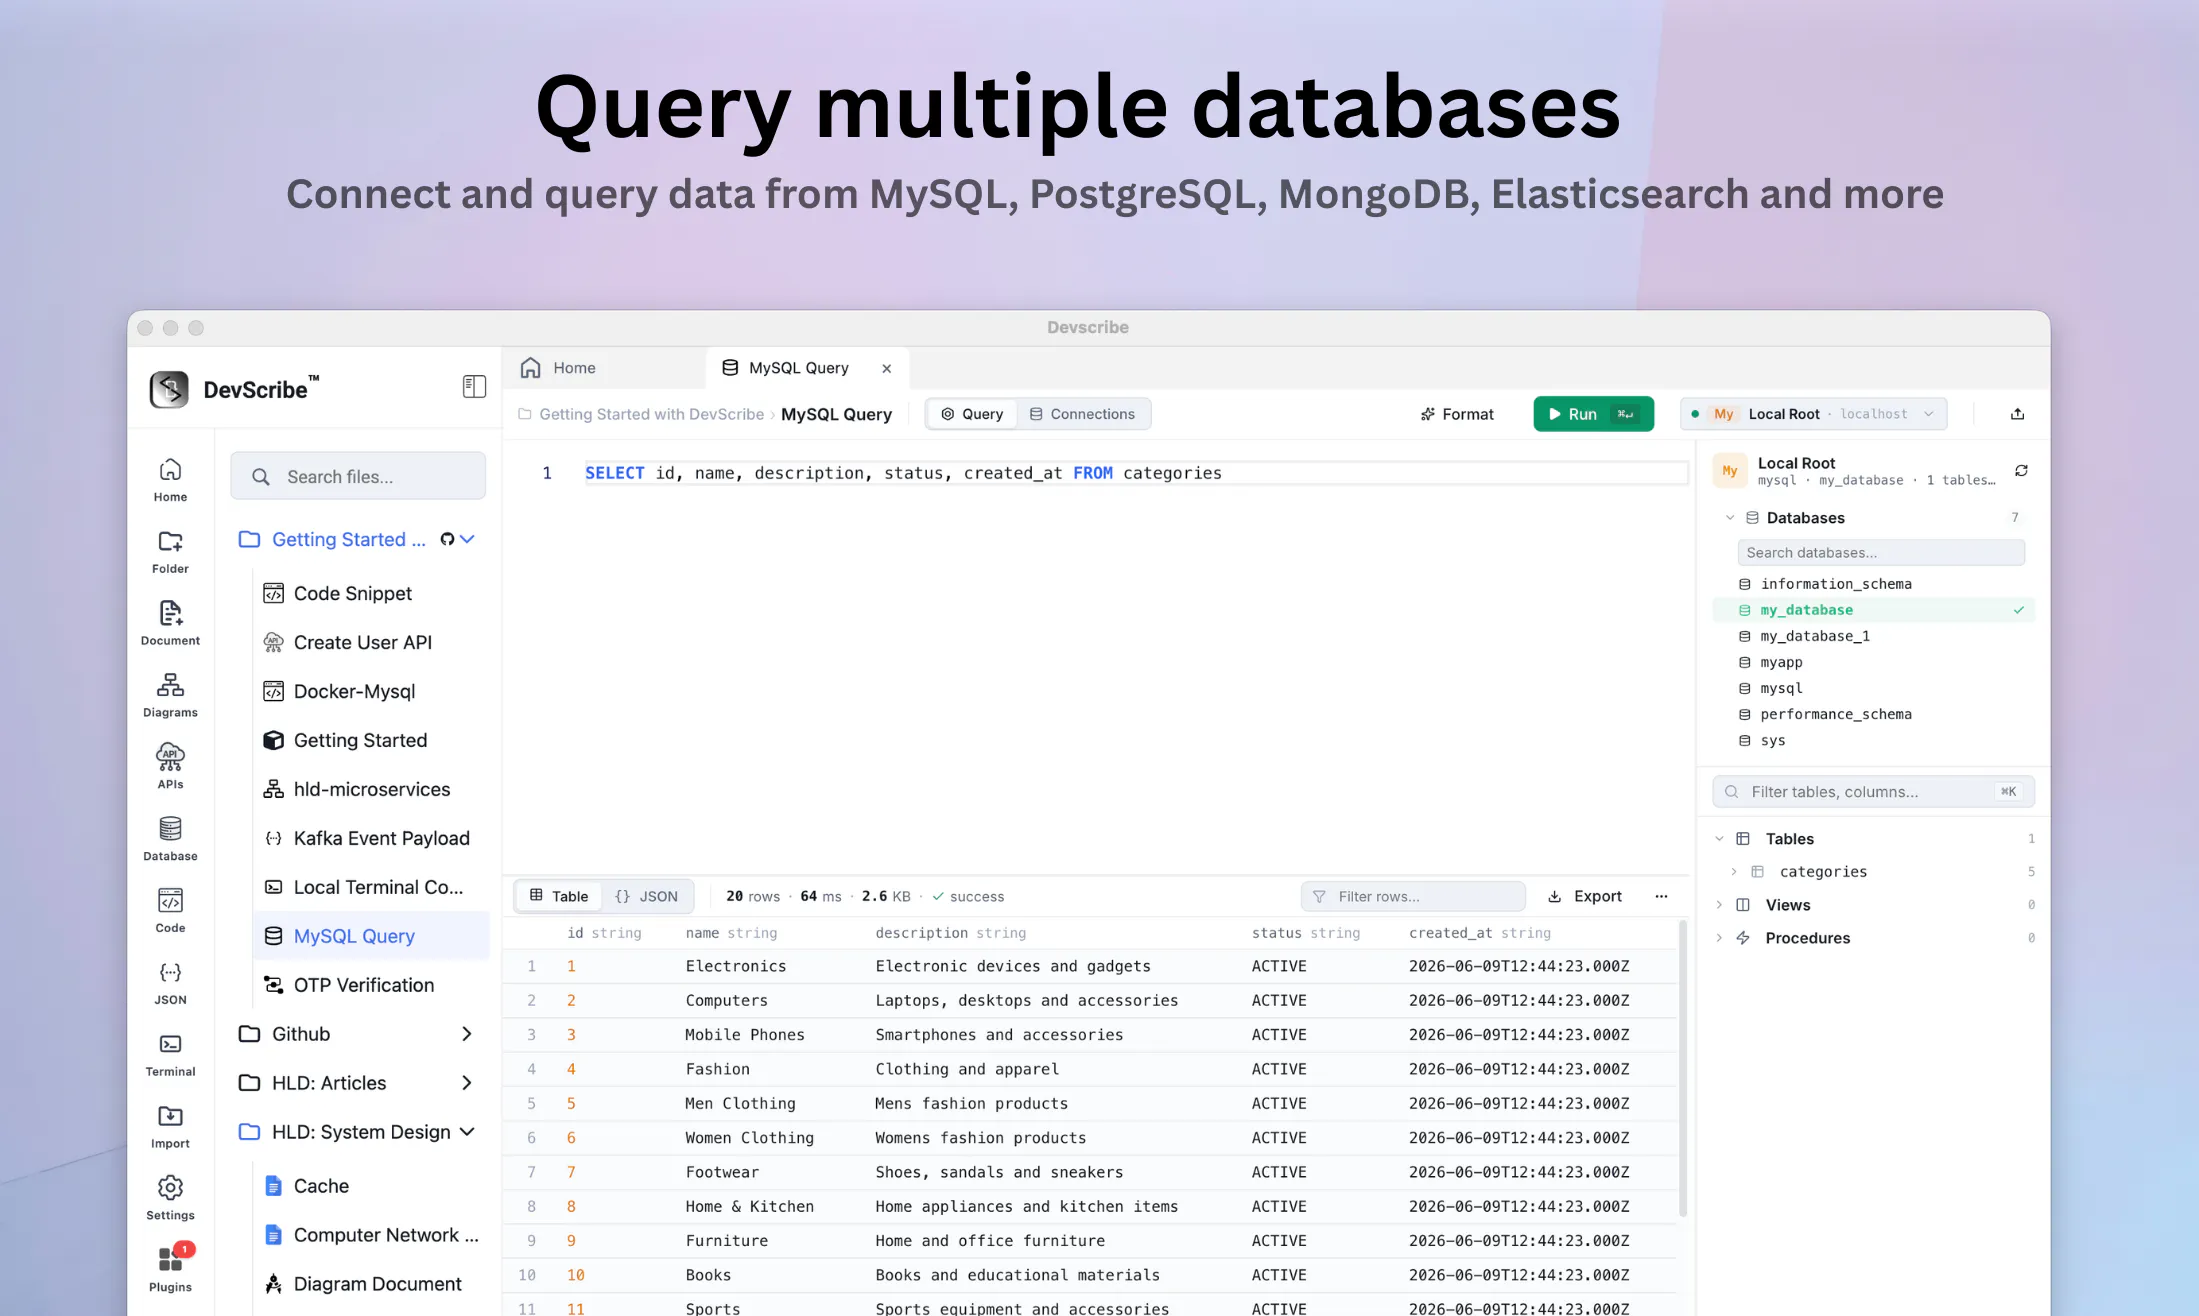Click the Search files field

pos(358,476)
